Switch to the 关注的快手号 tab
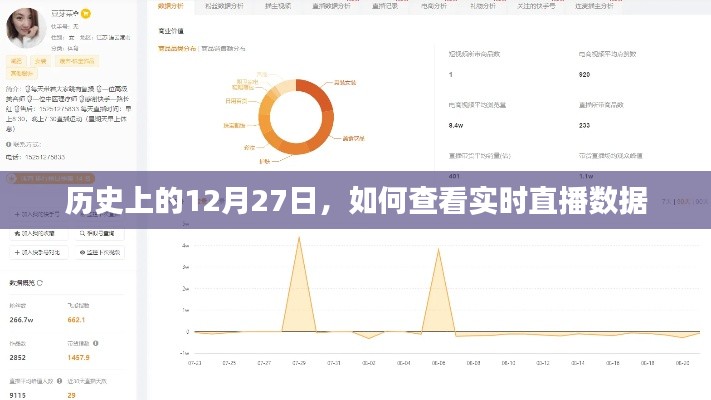 [x=536, y=6]
